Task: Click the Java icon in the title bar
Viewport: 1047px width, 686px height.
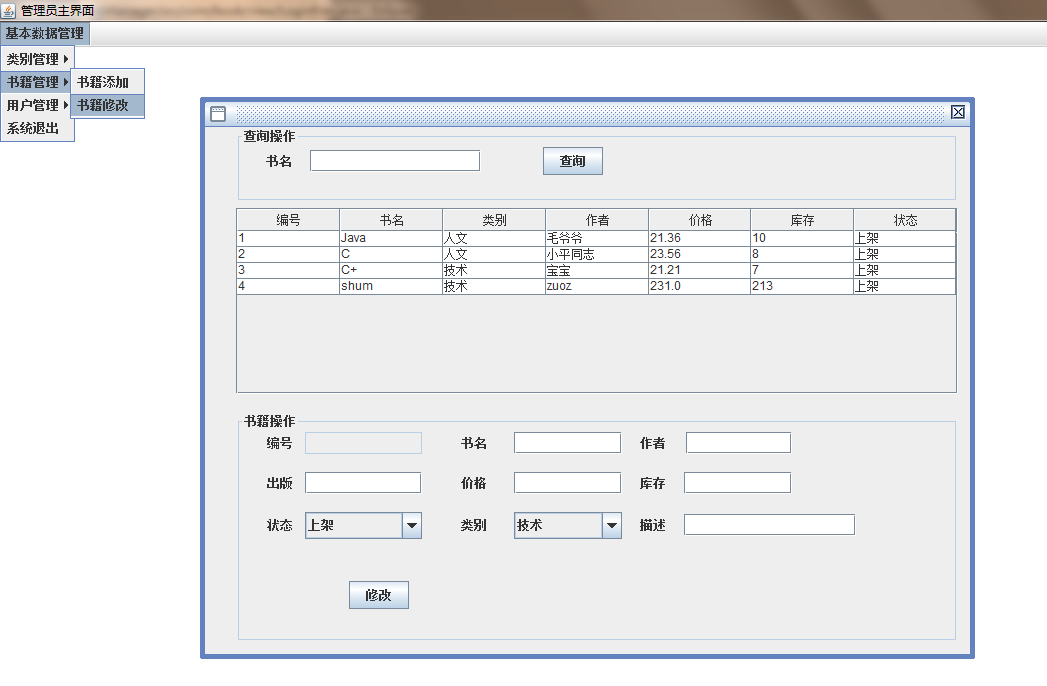Action: [8, 10]
